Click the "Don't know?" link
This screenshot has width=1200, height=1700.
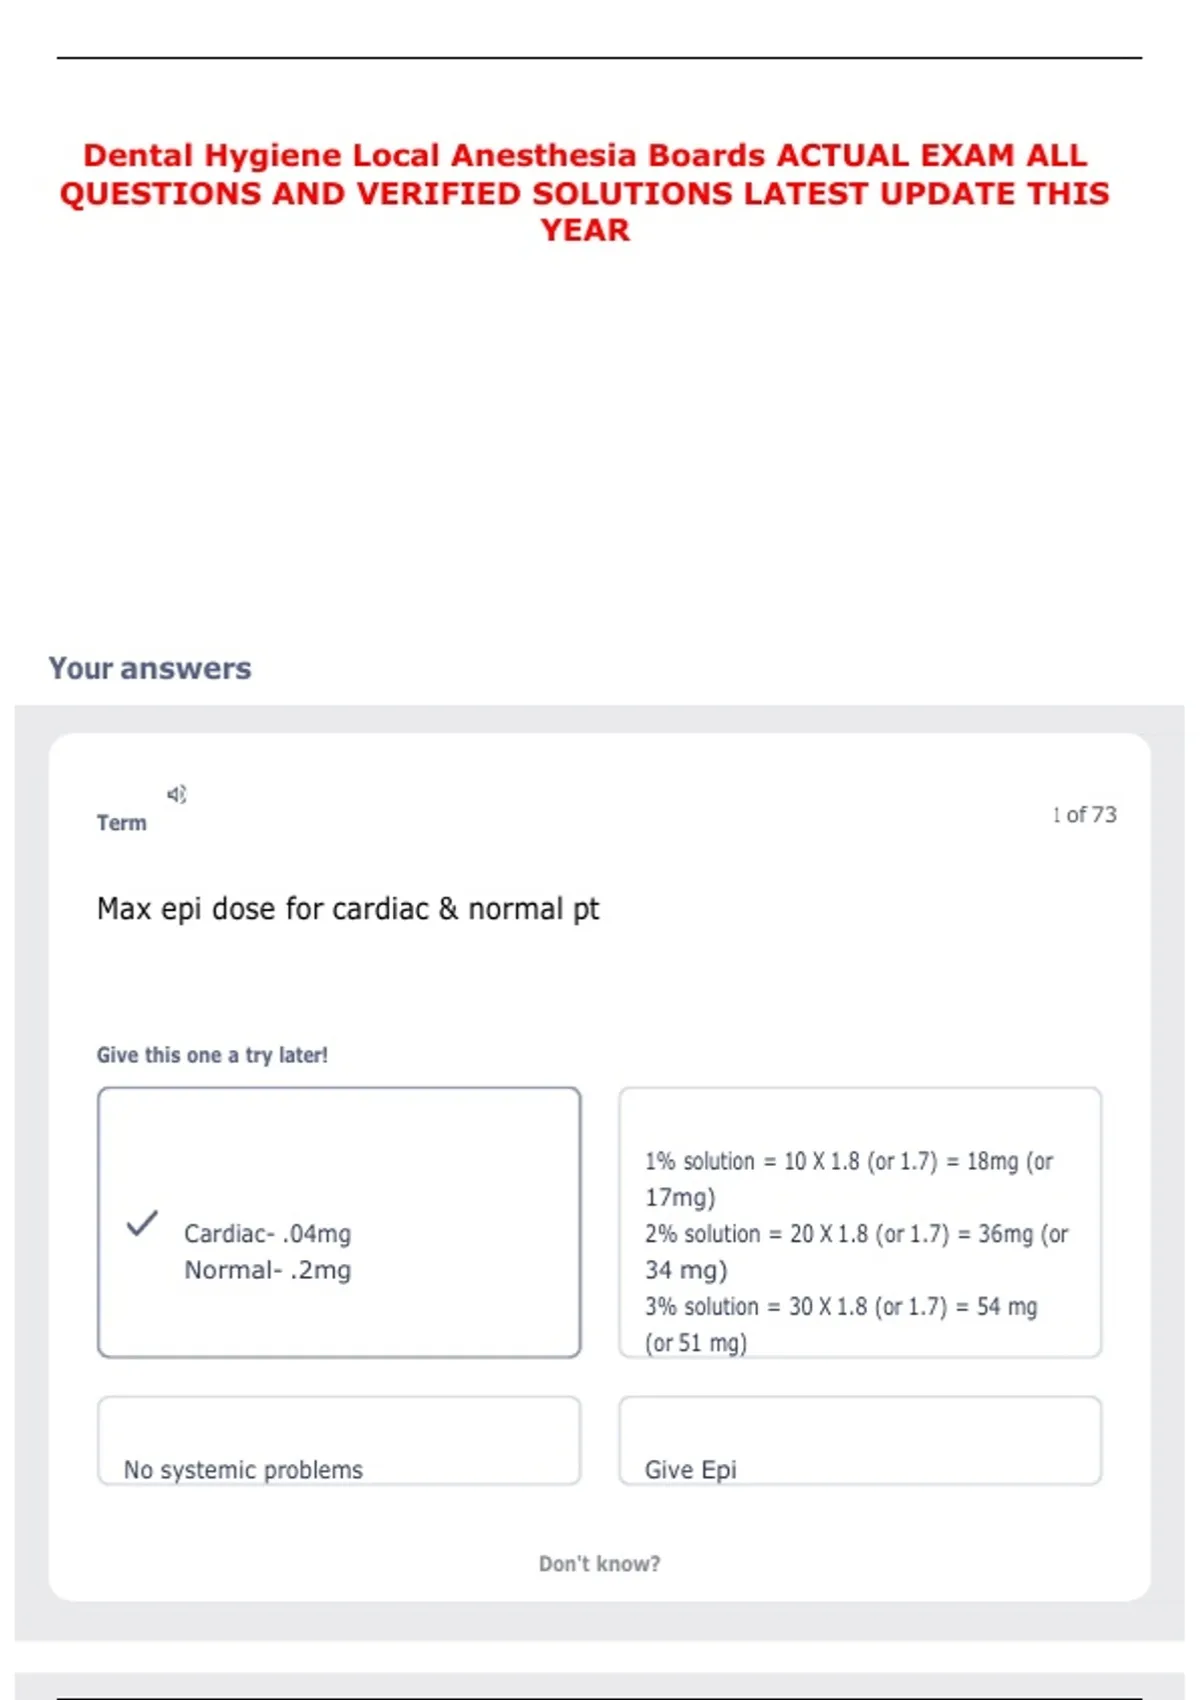599,1563
